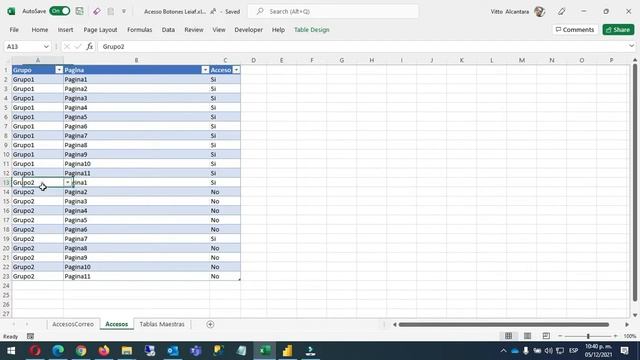Click the horizontal scroll right arrow
The height and width of the screenshot is (360, 640).
coord(627,324)
